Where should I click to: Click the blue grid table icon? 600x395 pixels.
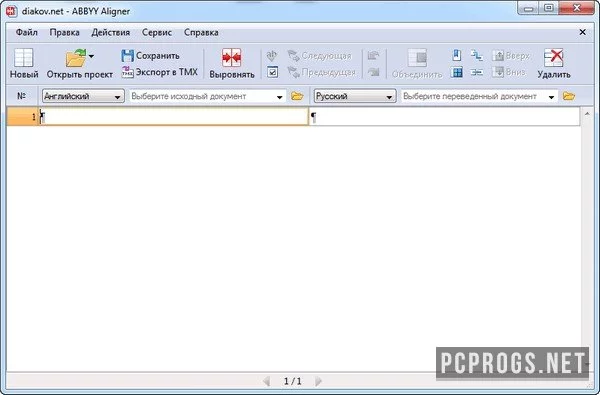coord(457,72)
